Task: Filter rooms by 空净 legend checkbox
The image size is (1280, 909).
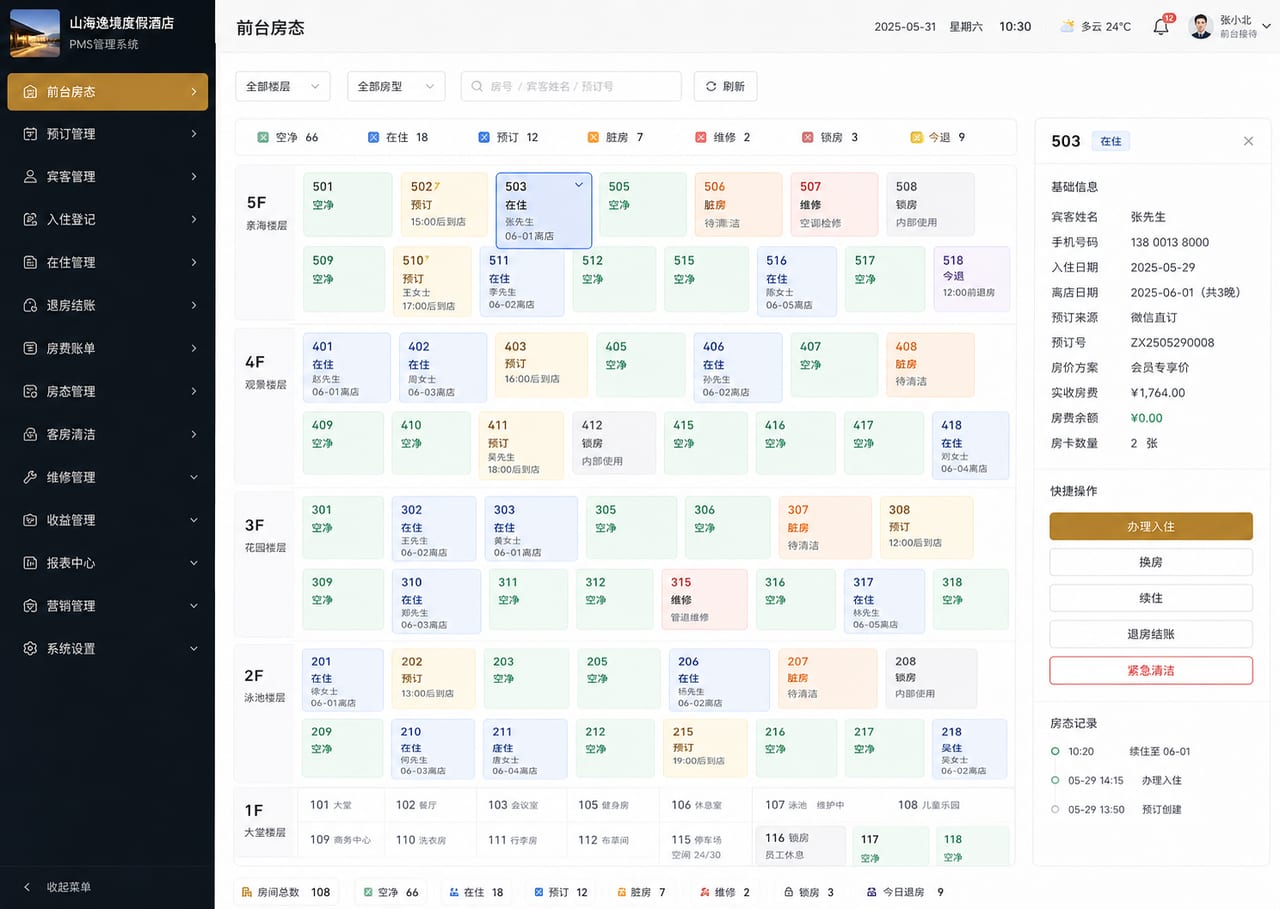Action: click(x=263, y=137)
